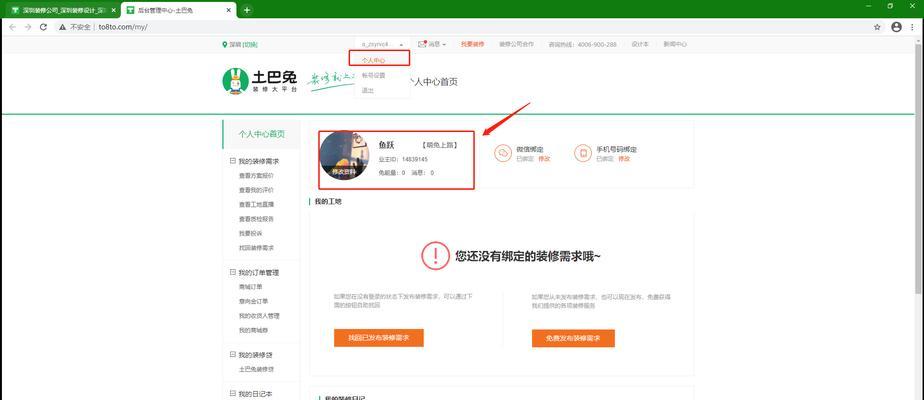Select the 后台管理中心-土巴兔 browser tab
Screen dimensions: 924x400
(x=178, y=11)
